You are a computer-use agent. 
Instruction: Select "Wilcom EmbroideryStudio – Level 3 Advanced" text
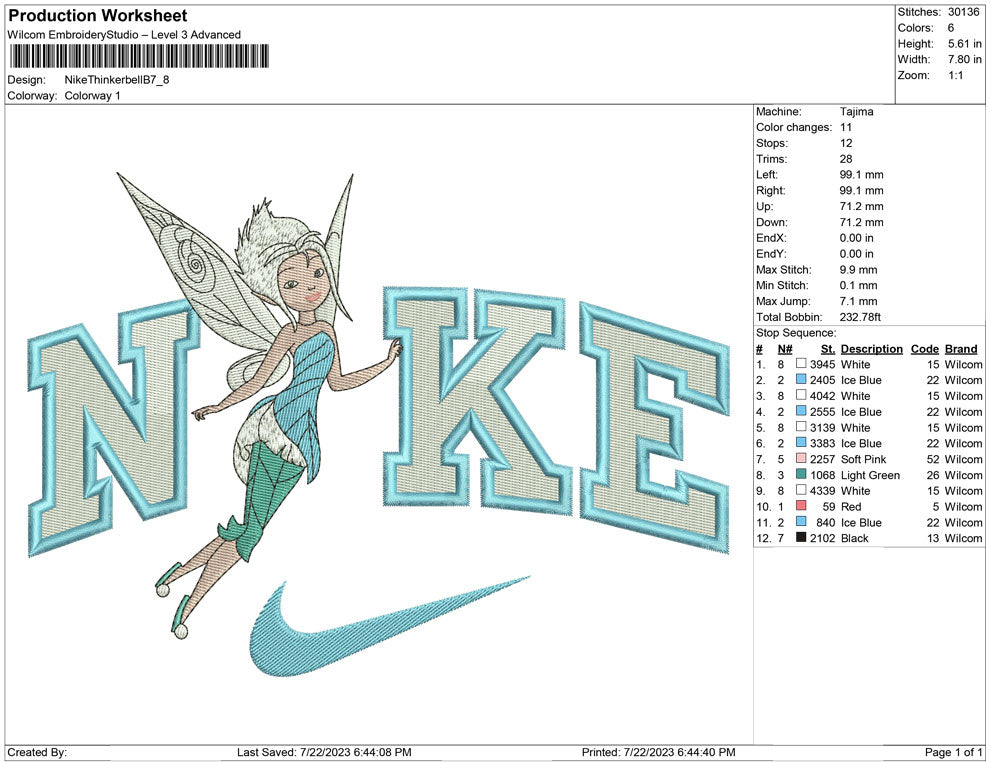pos(124,35)
